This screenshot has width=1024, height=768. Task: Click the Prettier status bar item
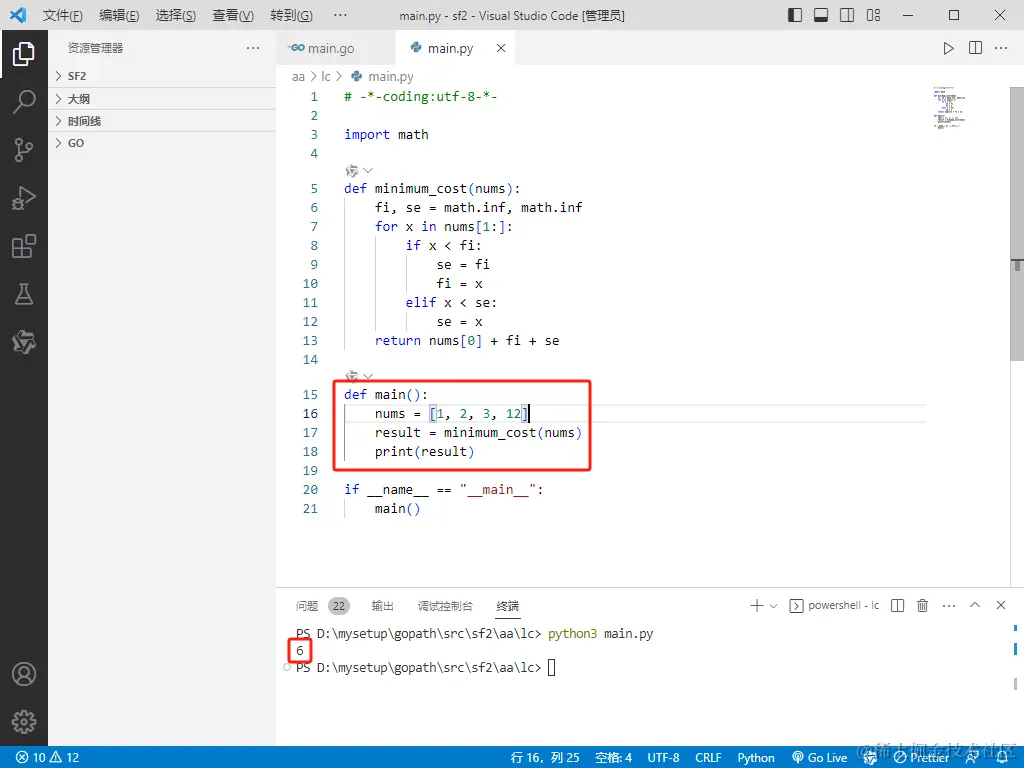coord(921,758)
